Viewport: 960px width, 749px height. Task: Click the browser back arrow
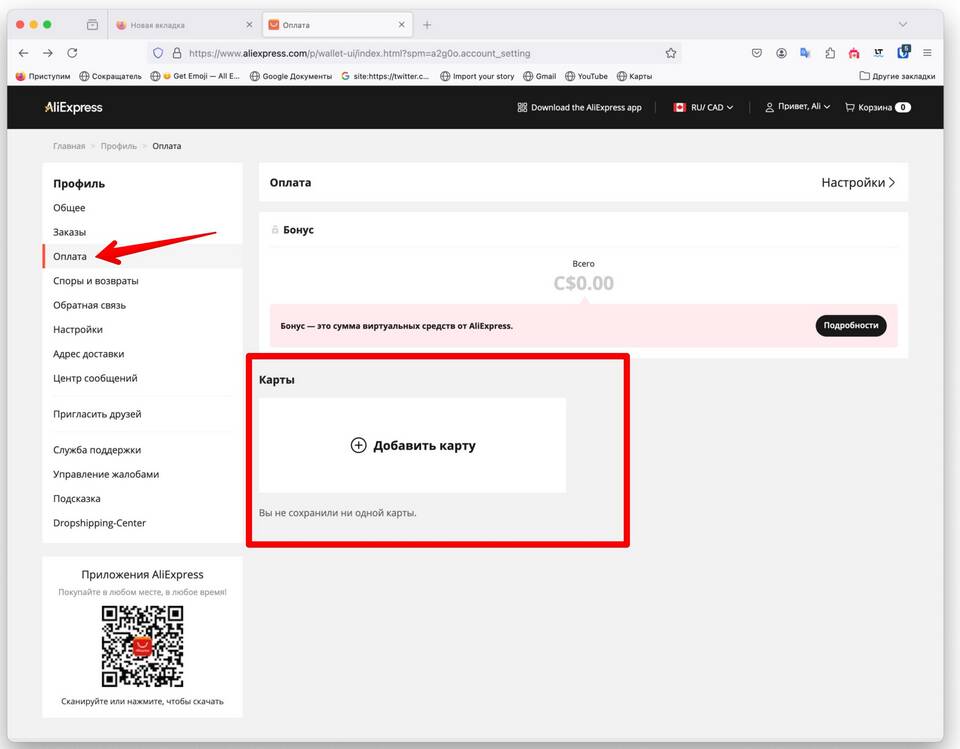click(x=23, y=53)
